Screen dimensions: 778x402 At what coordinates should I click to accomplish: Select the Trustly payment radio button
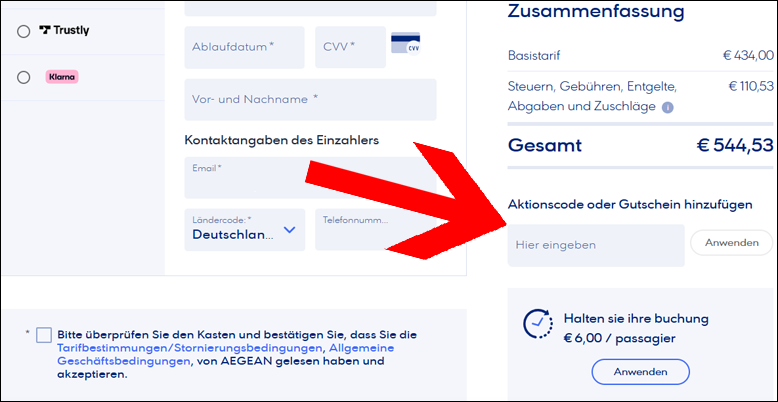click(23, 32)
